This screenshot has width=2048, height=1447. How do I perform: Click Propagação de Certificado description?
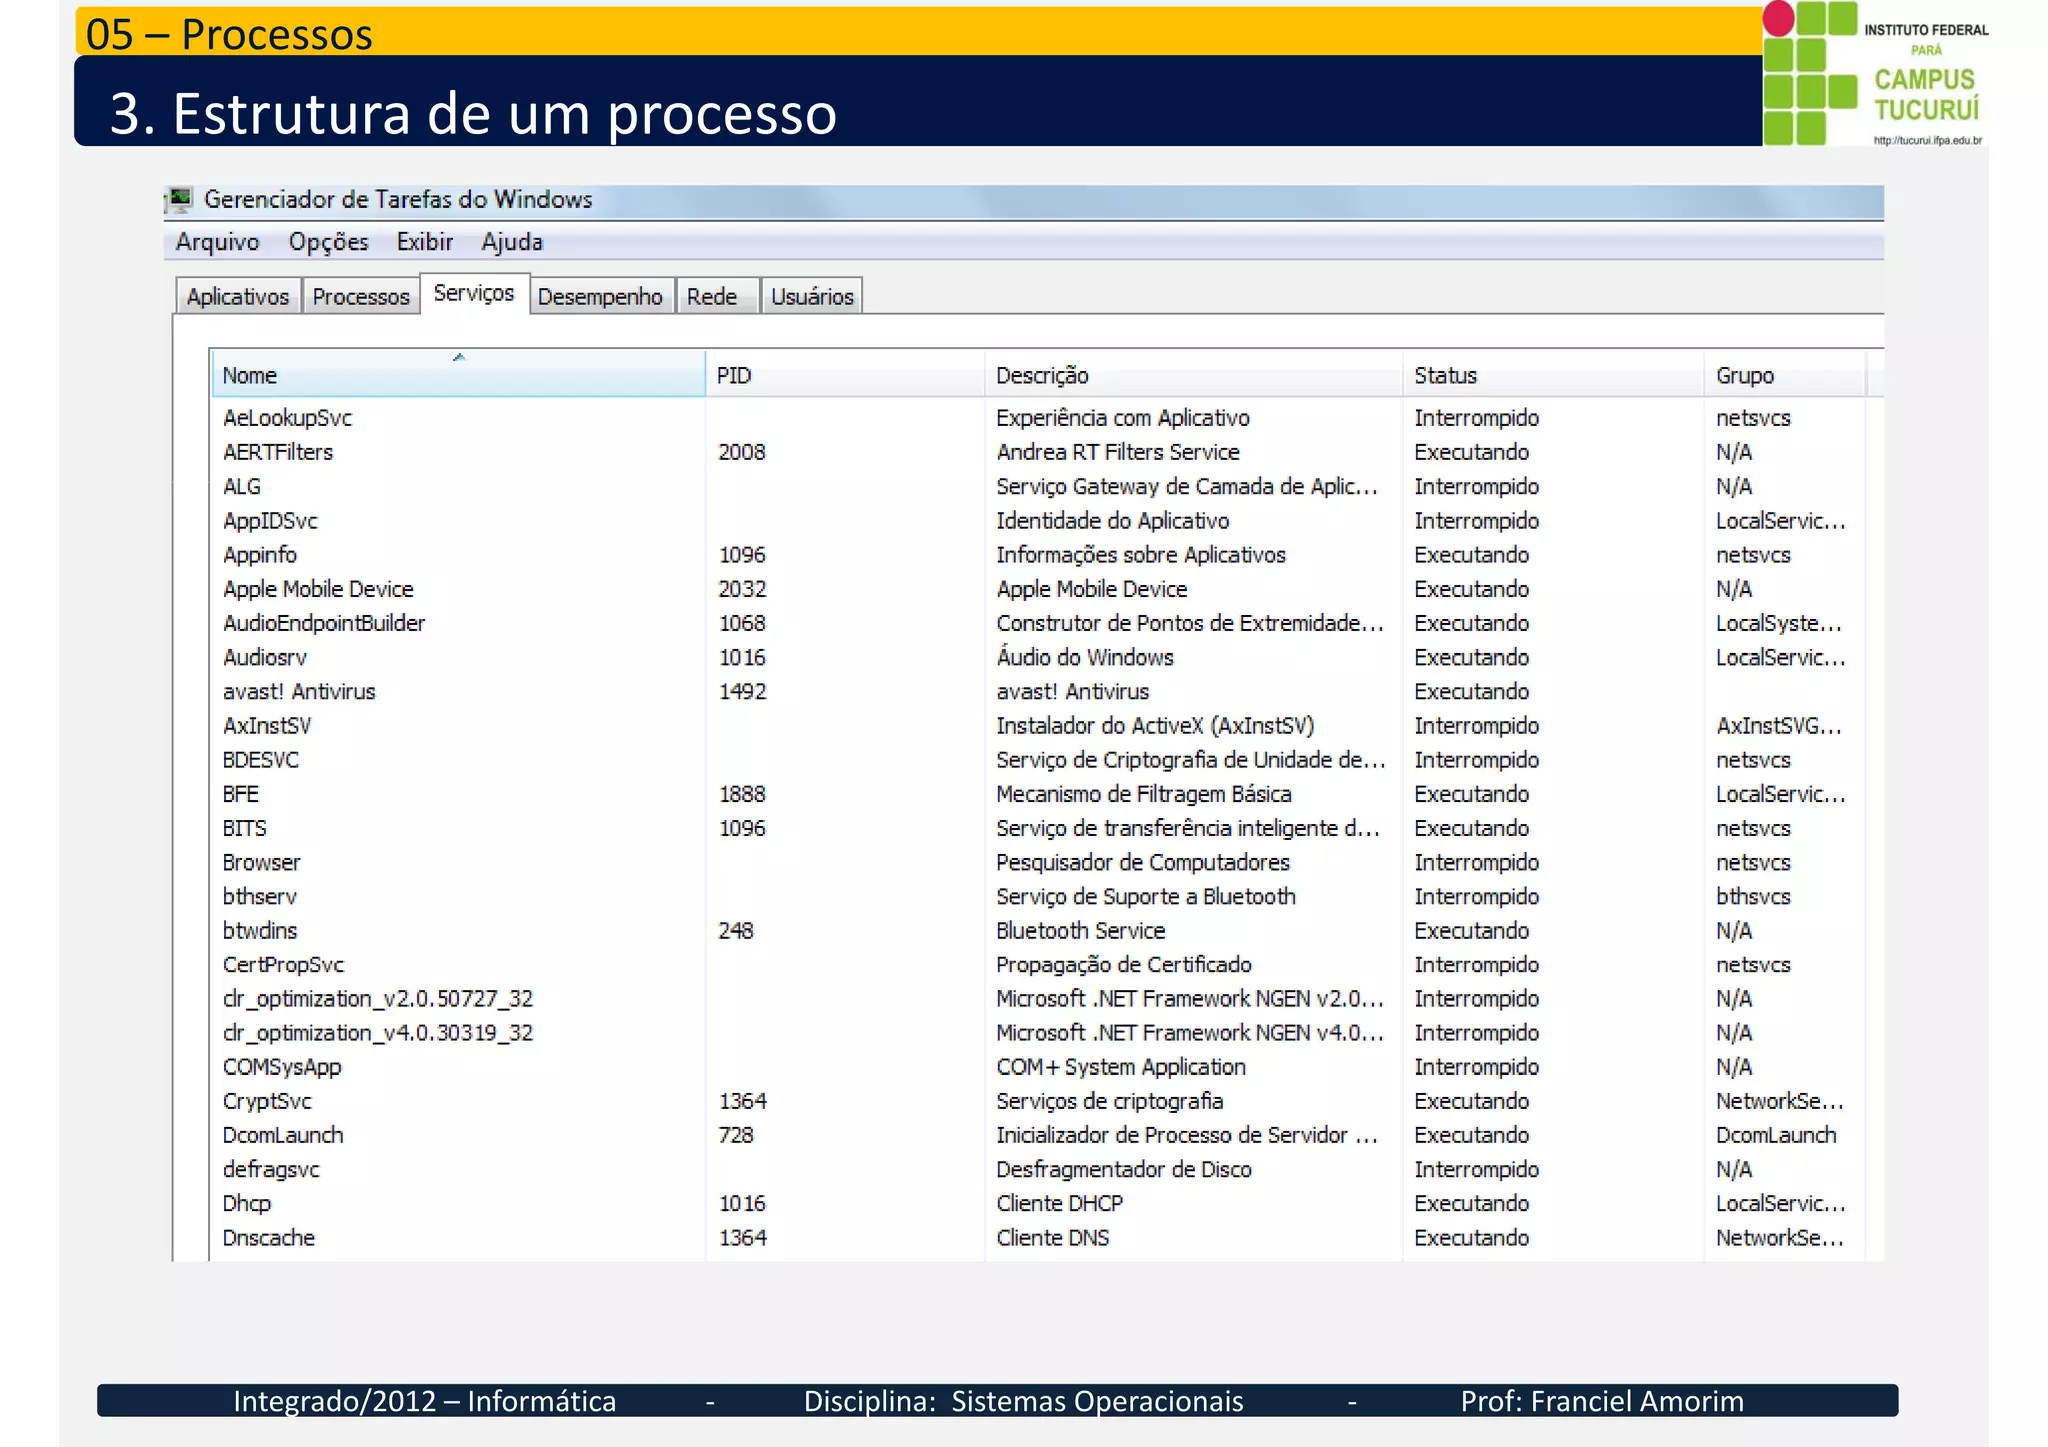(1124, 964)
